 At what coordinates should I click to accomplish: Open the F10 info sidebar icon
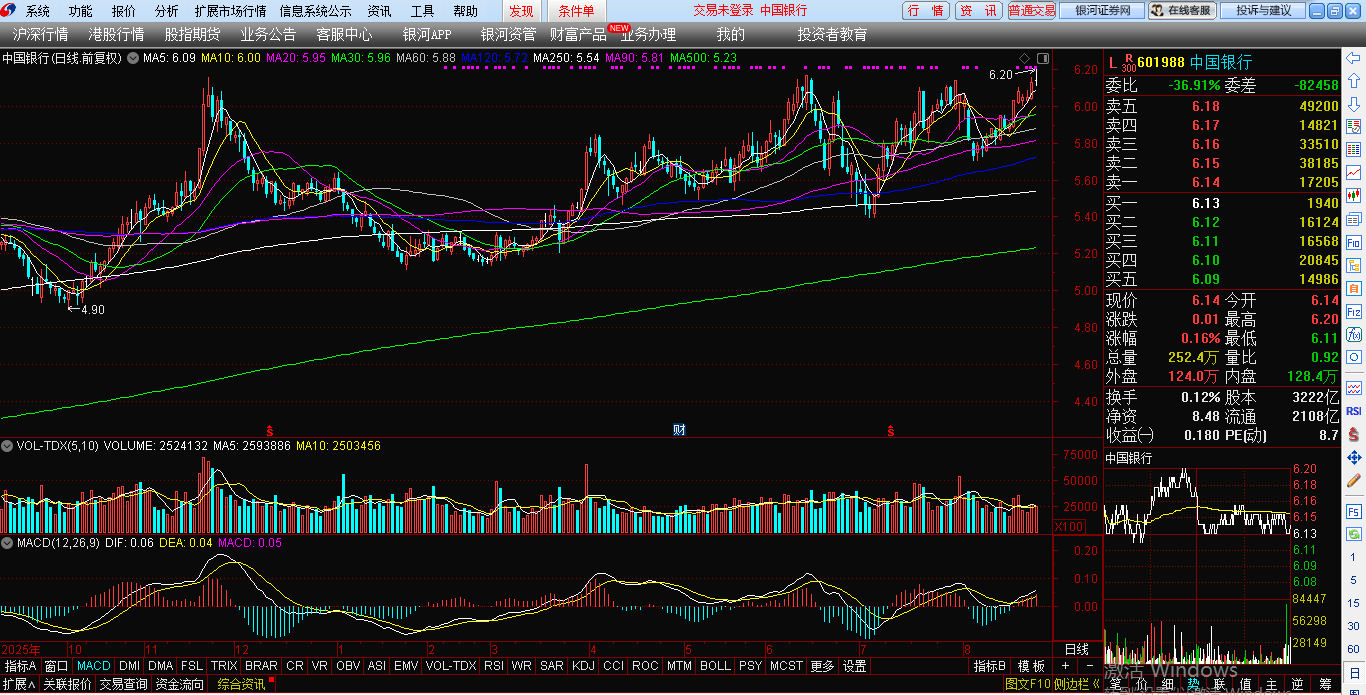pyautogui.click(x=1354, y=242)
